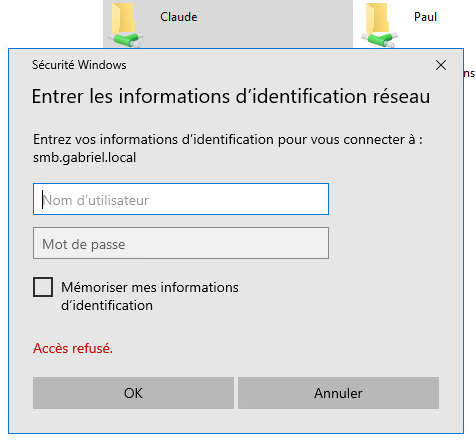Enable the Mémoriser mes informations checkbox
Screen dimensions: 476x441
pos(43,287)
